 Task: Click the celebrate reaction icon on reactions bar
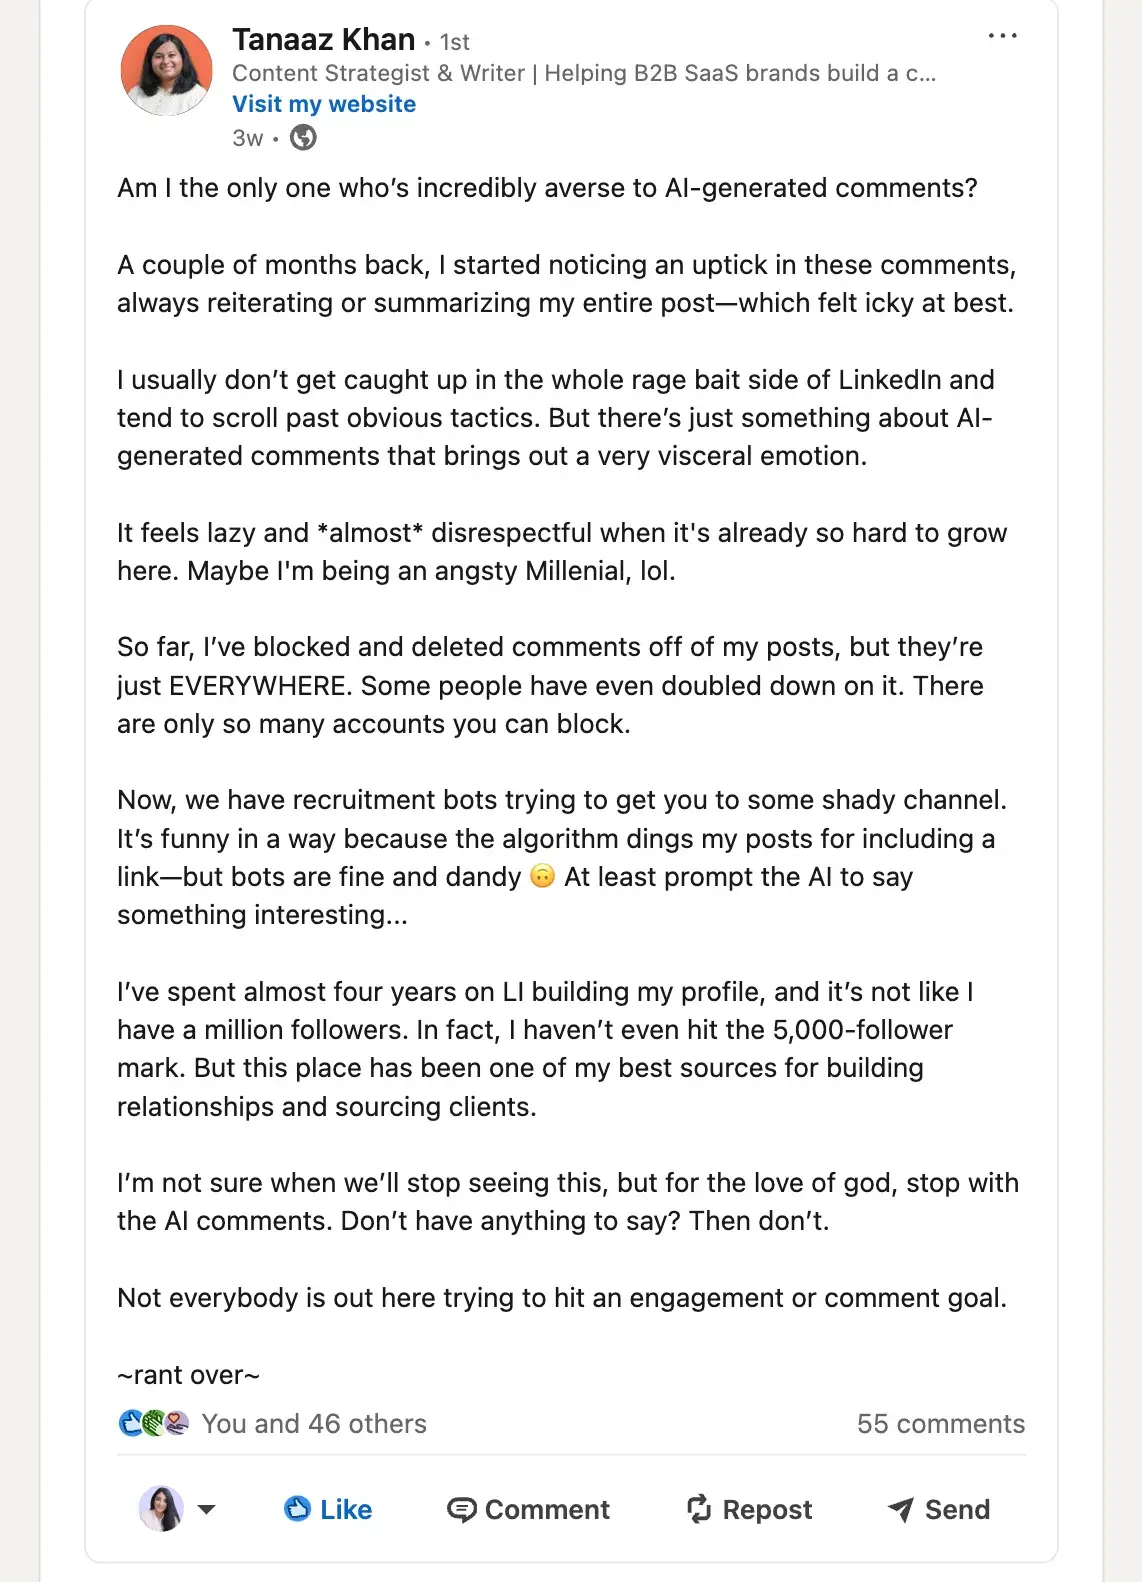(x=152, y=1422)
